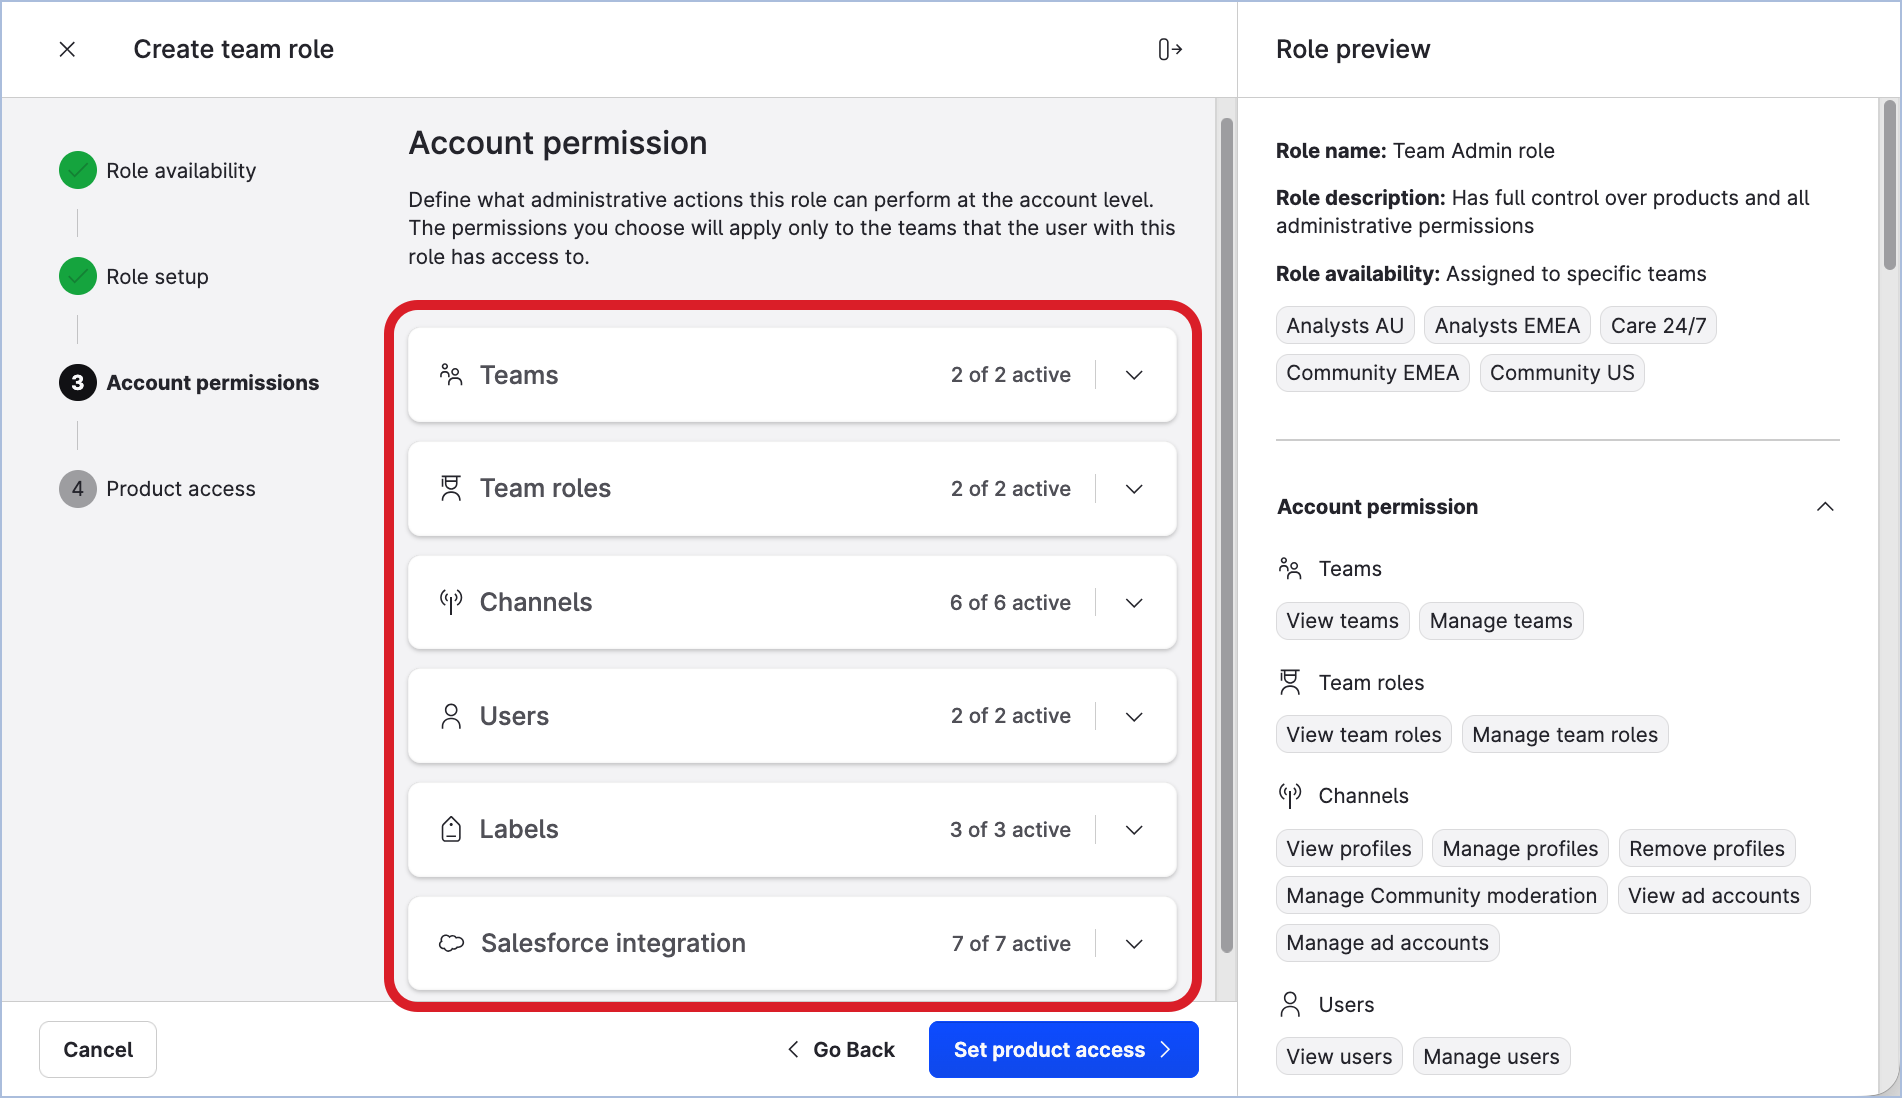Go to the Role setup step
Image resolution: width=1902 pixels, height=1098 pixels.
click(157, 277)
